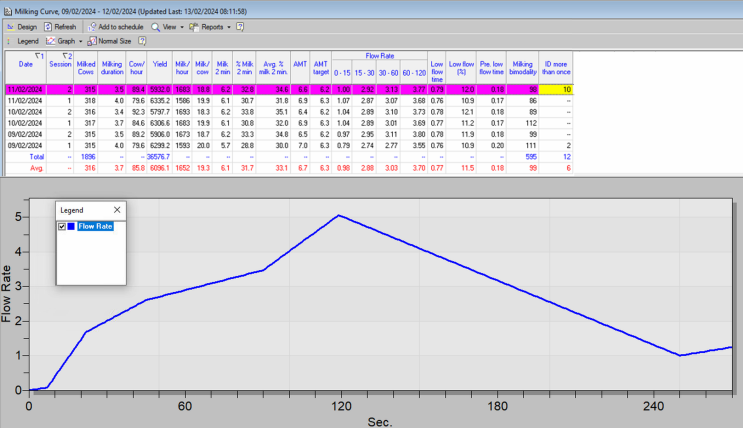Close the Legend floating panel
This screenshot has height=428, width=743.
point(116,210)
